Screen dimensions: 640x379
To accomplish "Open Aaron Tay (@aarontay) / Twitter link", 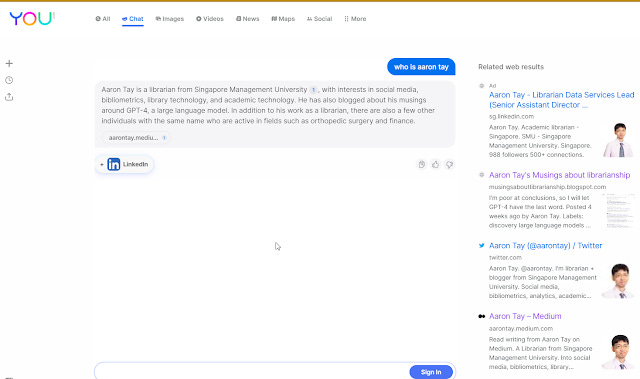I will pyautogui.click(x=545, y=246).
